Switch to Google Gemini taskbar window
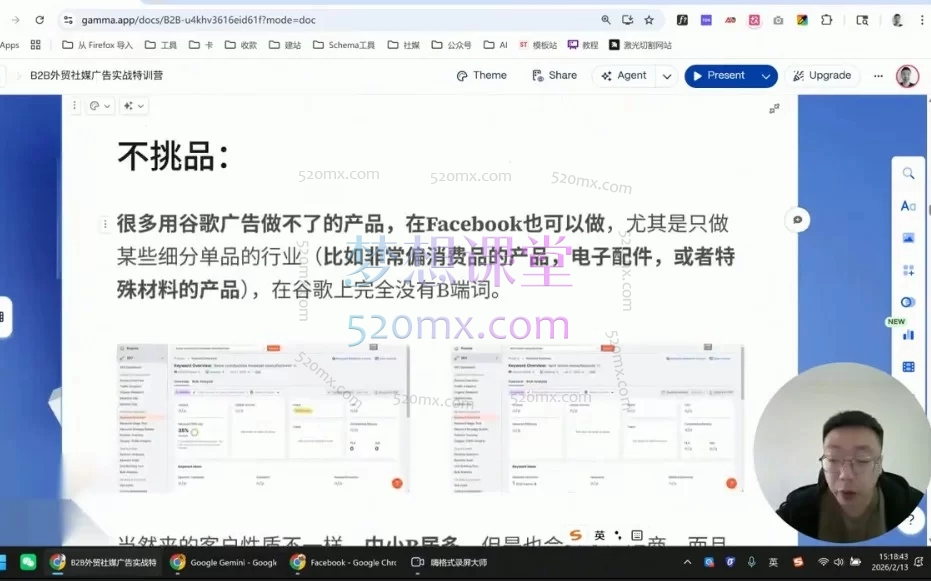 click(224, 562)
